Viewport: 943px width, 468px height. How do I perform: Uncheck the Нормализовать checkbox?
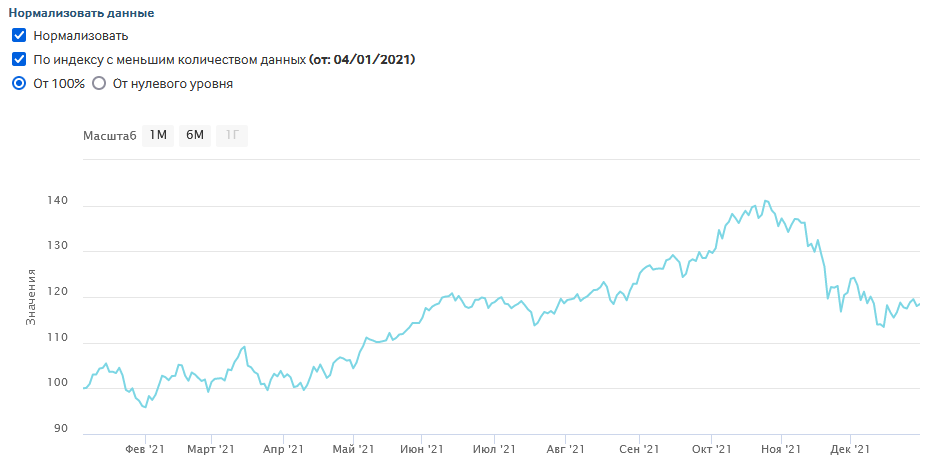[x=19, y=36]
